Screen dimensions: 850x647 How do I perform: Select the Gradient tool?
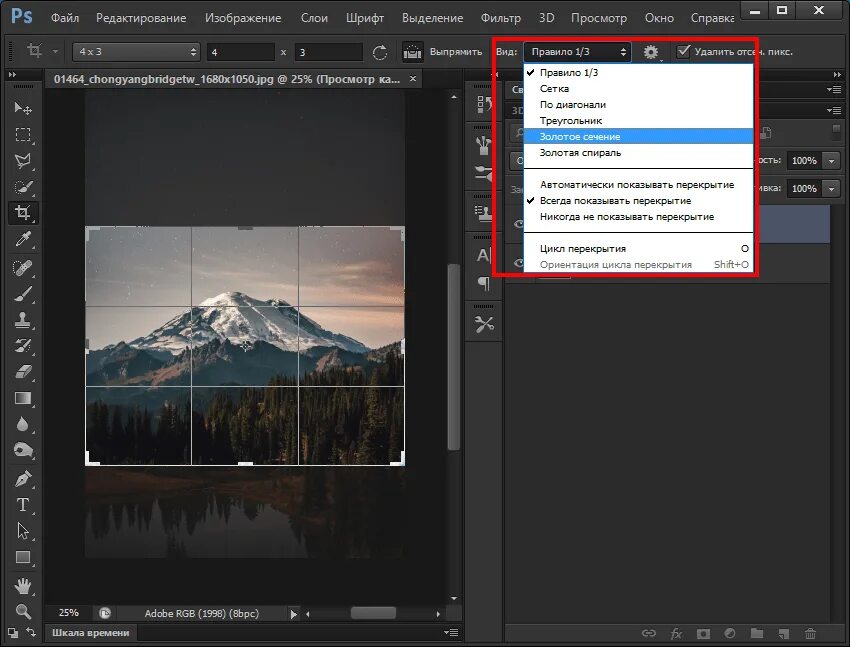pos(23,398)
